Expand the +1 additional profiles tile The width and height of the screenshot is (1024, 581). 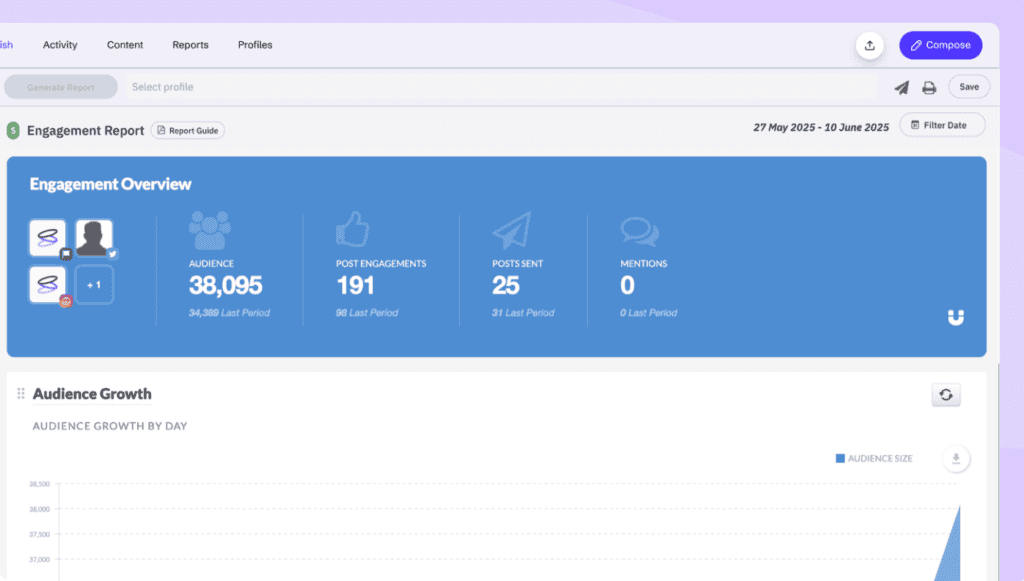[94, 285]
